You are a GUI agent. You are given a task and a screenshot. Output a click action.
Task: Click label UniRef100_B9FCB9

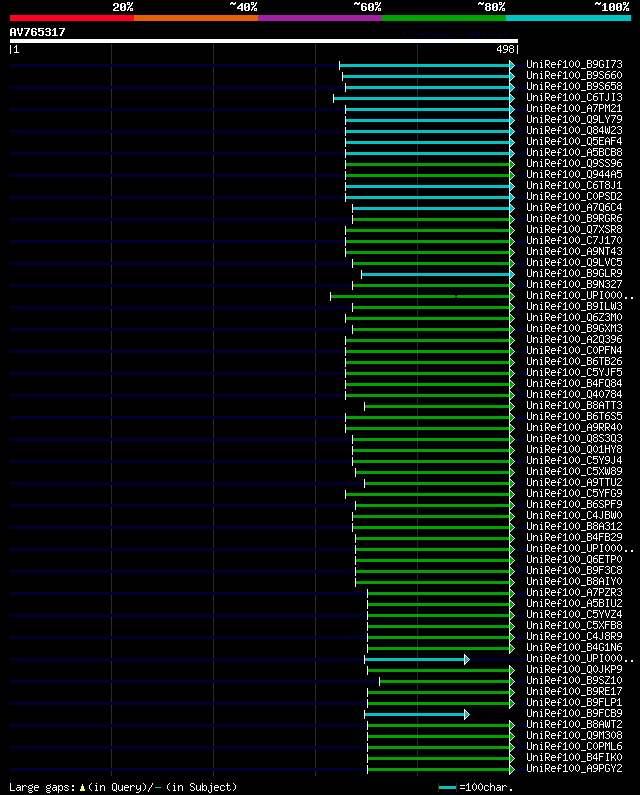click(x=574, y=713)
